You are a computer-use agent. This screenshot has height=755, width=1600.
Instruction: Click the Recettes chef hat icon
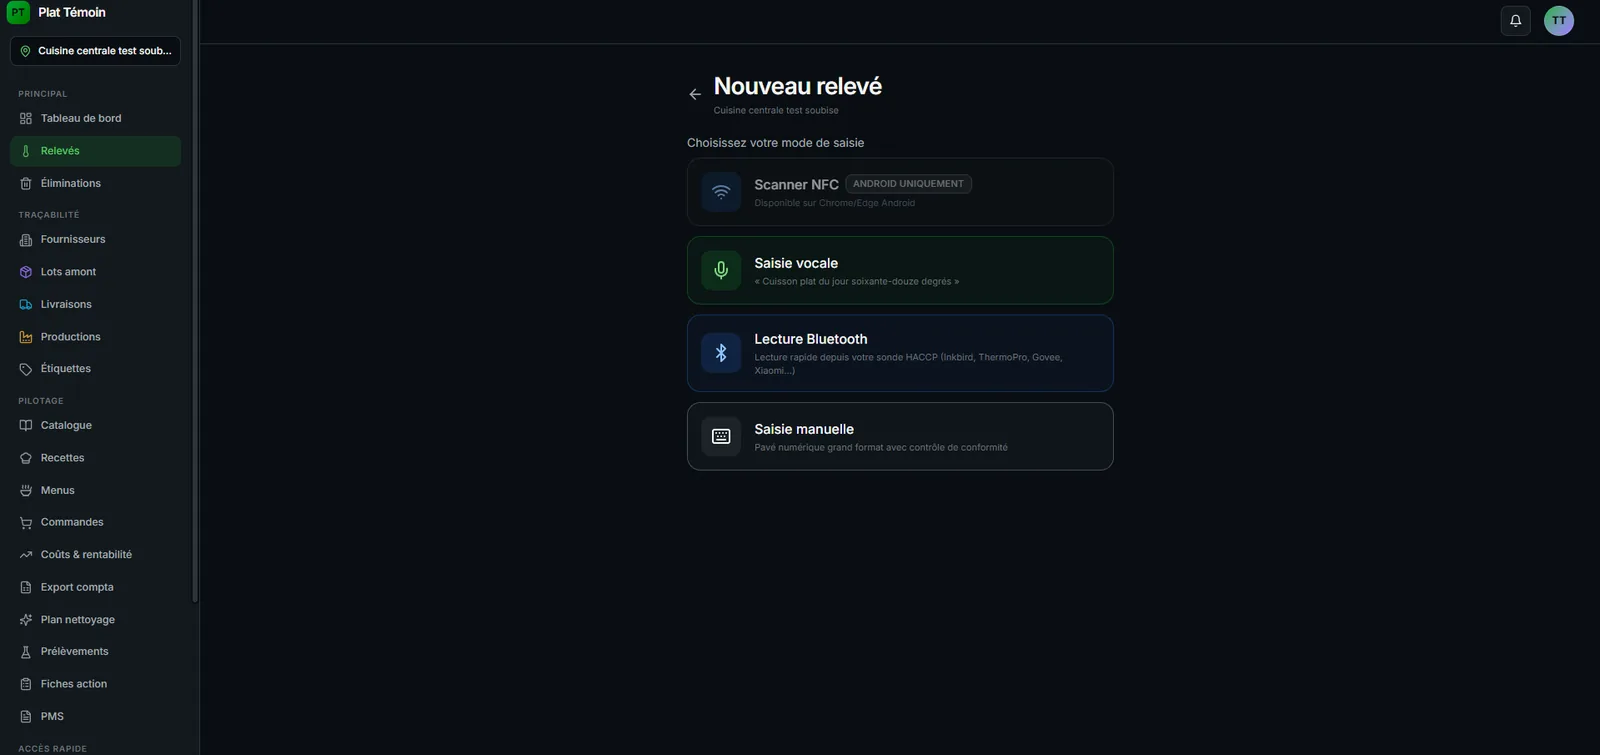(26, 458)
